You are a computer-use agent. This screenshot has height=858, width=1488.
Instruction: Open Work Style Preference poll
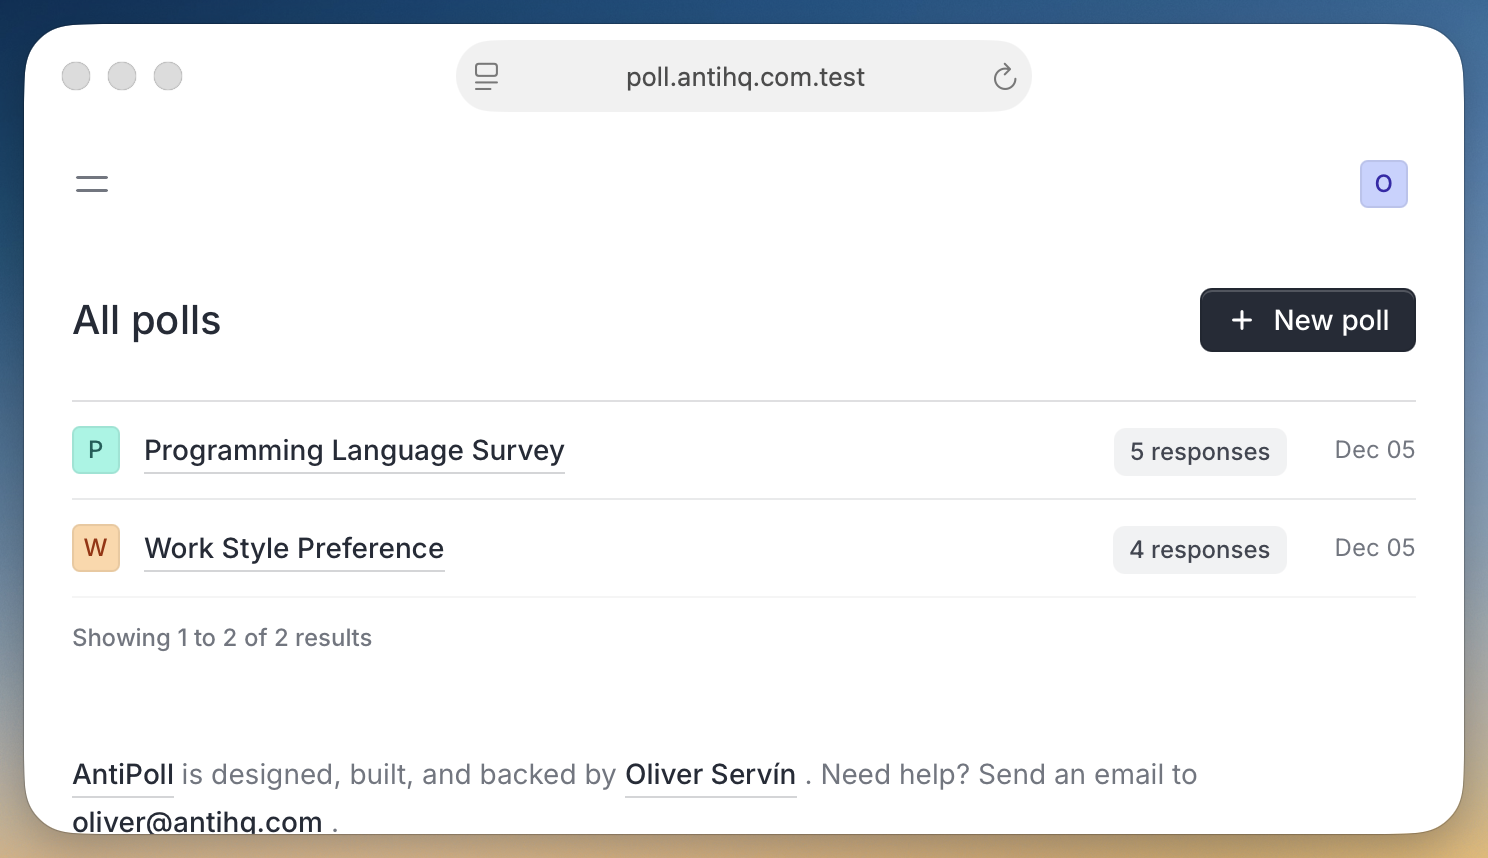(294, 549)
